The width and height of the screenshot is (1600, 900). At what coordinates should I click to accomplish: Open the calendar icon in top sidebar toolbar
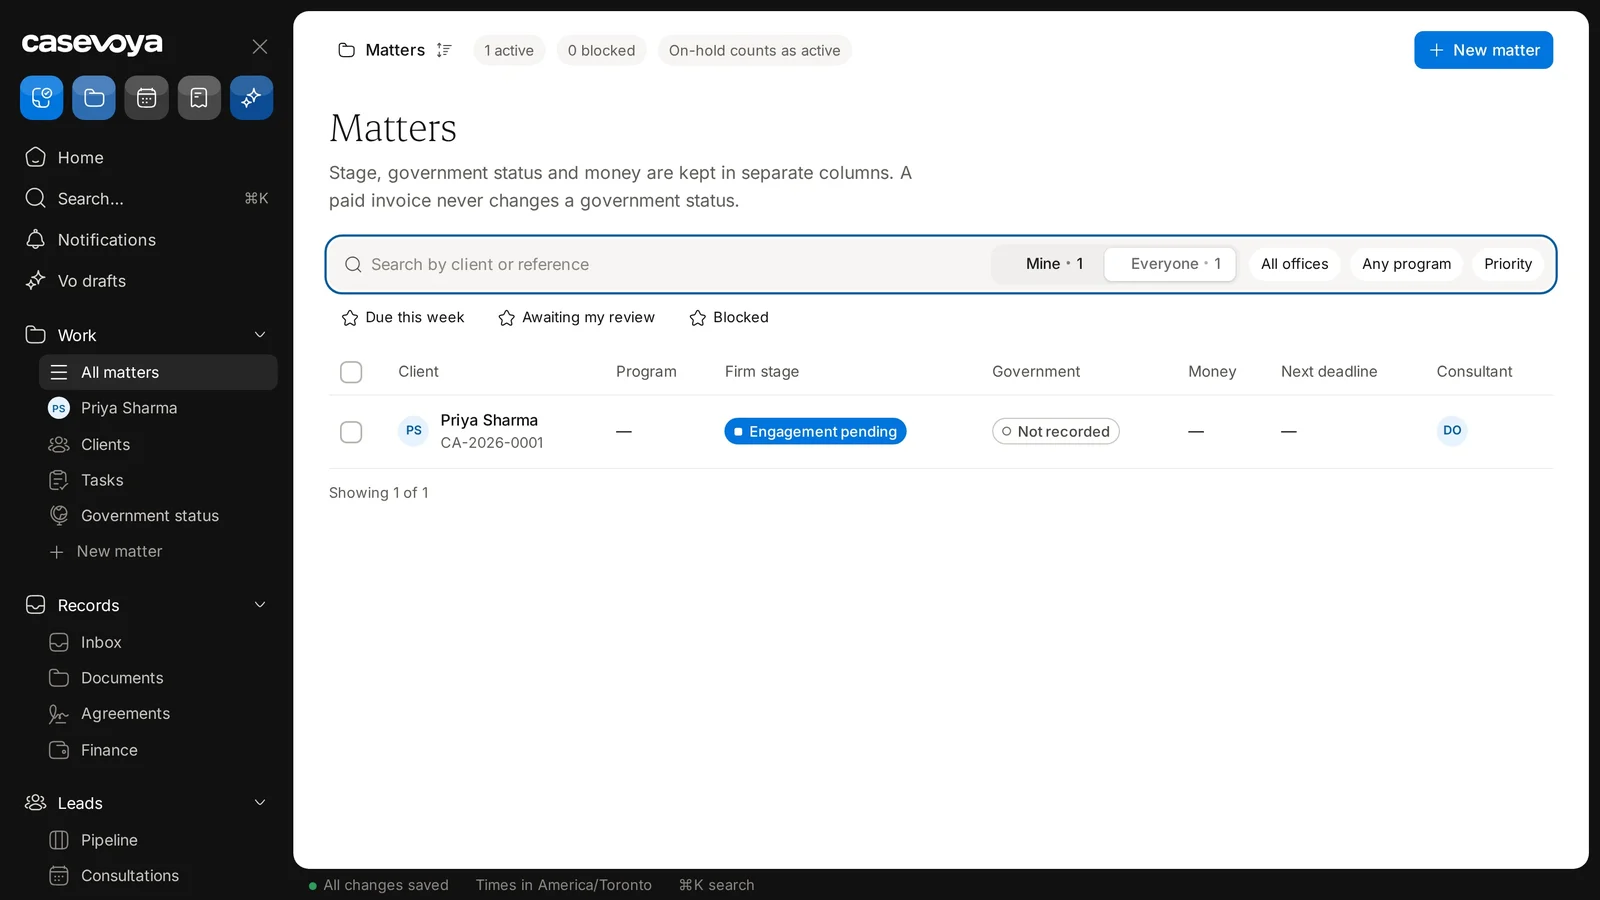[146, 98]
